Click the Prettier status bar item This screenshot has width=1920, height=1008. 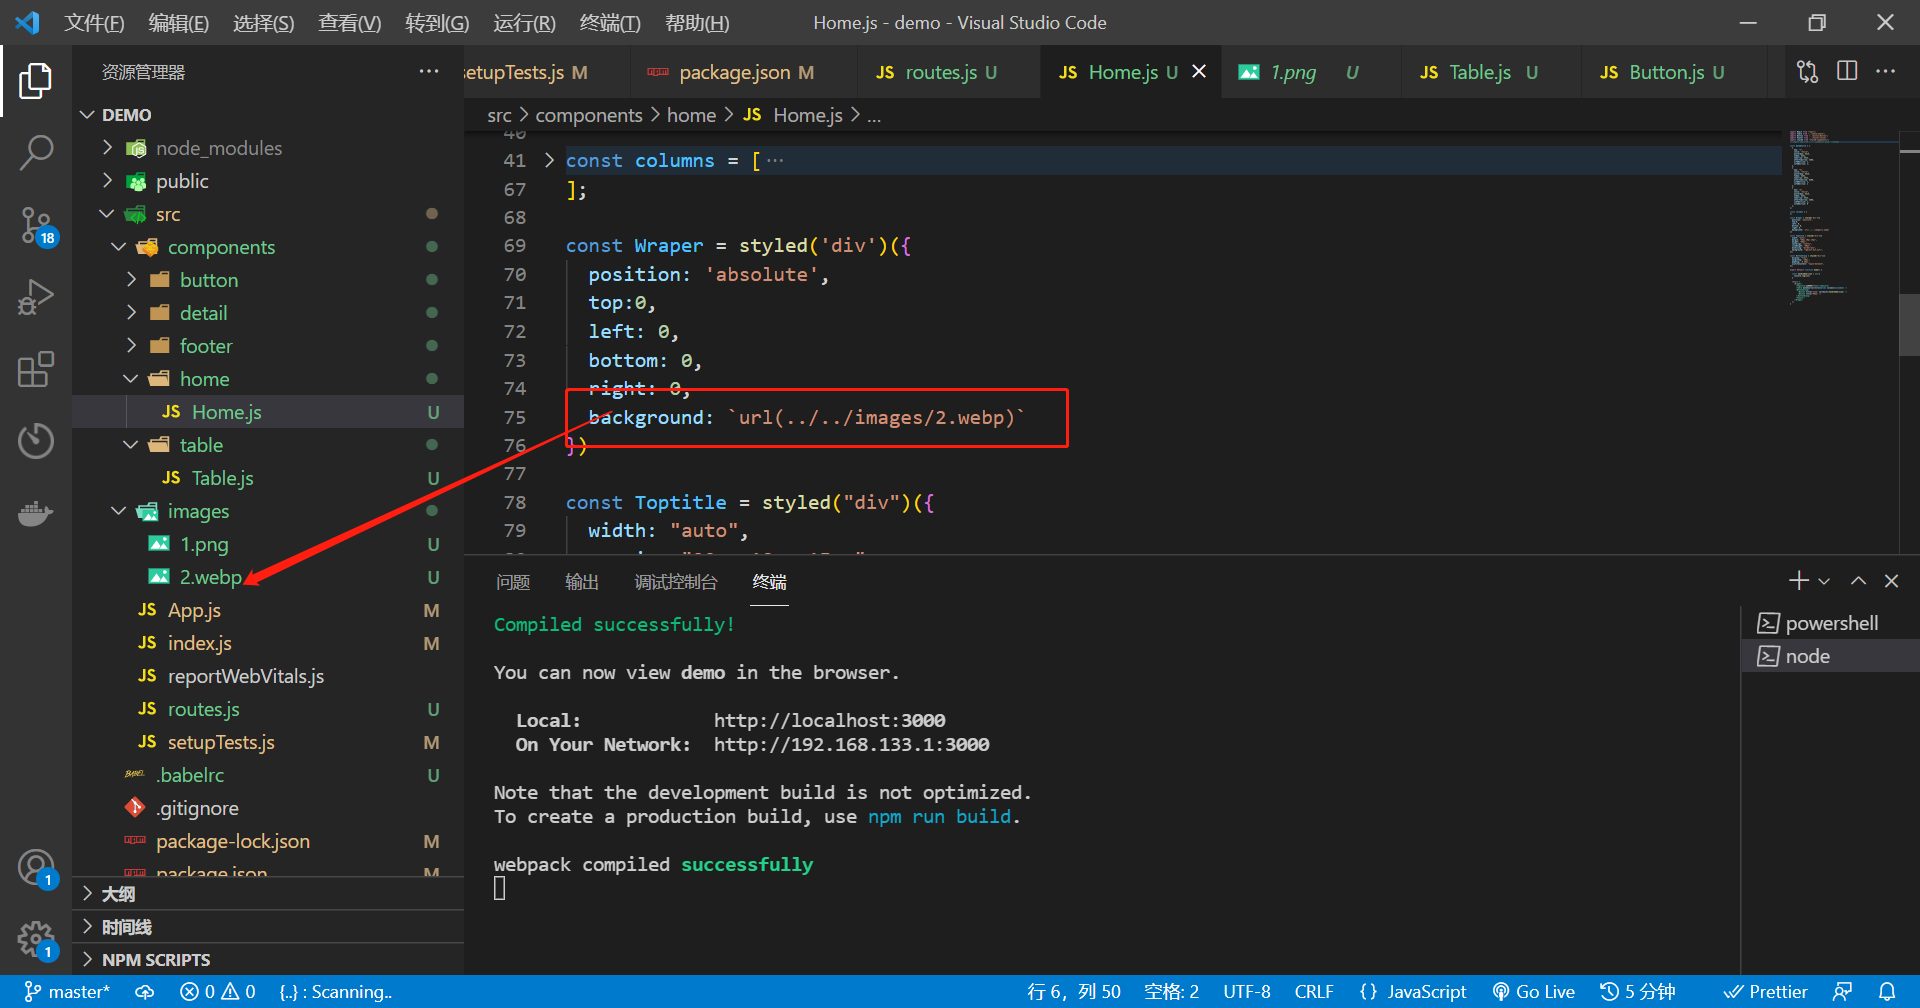1766,992
